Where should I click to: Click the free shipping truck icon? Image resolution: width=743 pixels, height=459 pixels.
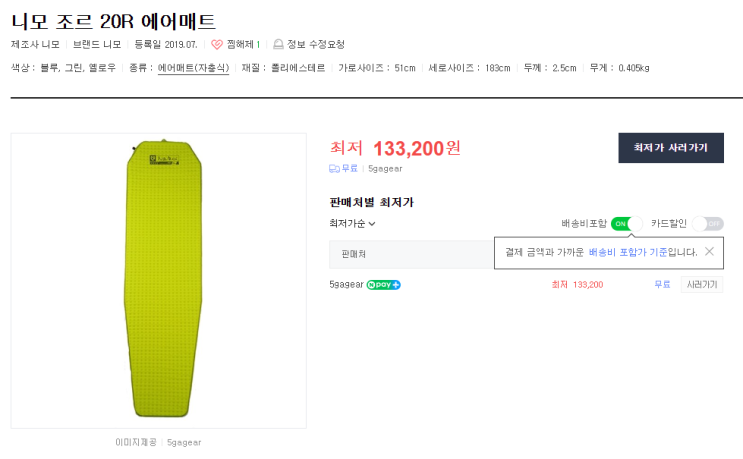click(335, 169)
